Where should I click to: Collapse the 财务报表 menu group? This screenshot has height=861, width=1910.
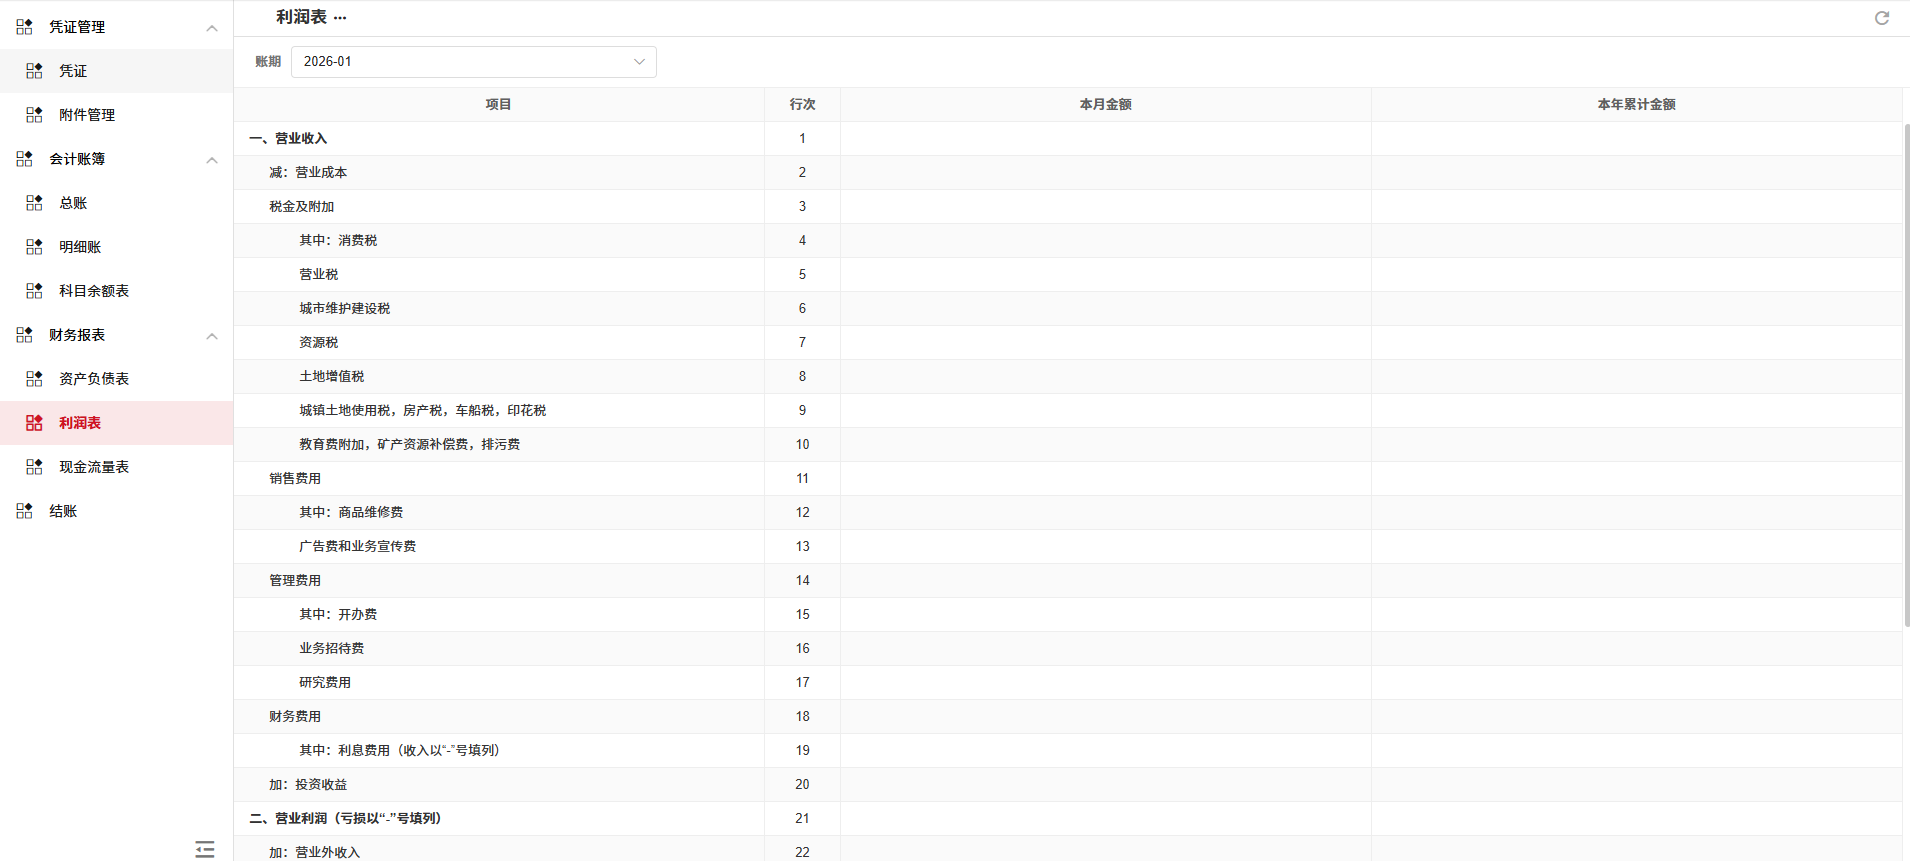click(212, 336)
